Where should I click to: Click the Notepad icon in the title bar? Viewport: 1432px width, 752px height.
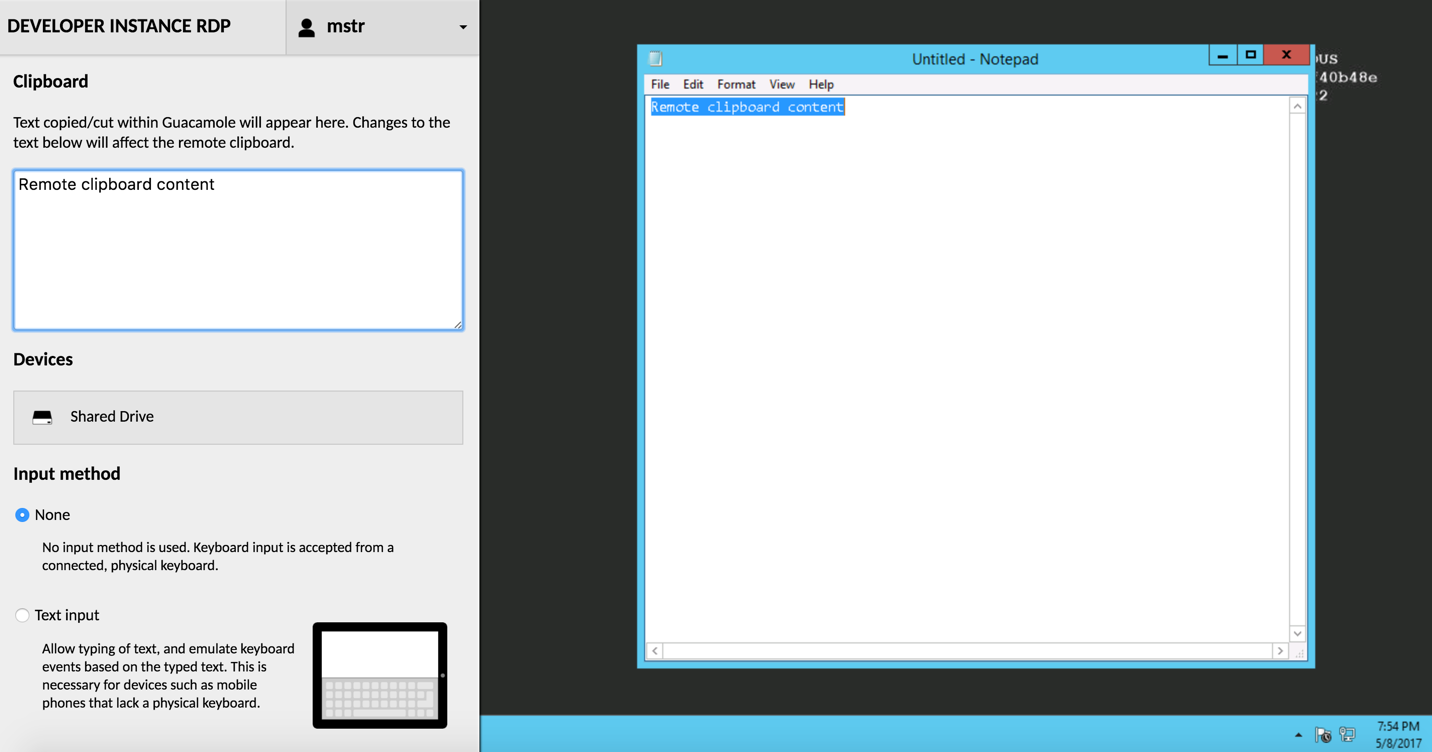654,59
